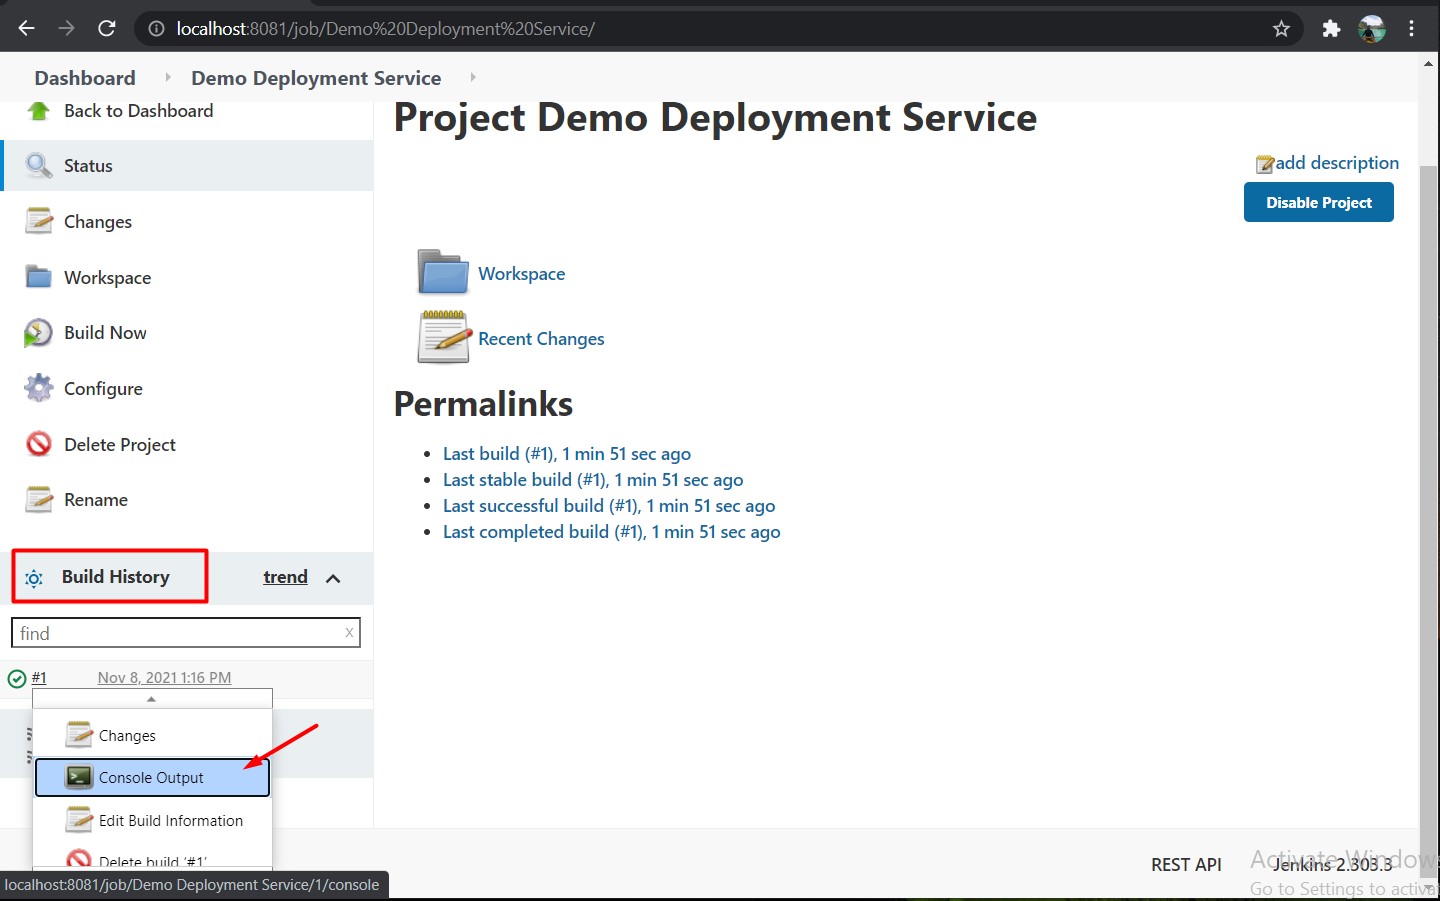This screenshot has height=901, width=1440.
Task: Click the upward triangle in build context menu
Action: click(152, 698)
